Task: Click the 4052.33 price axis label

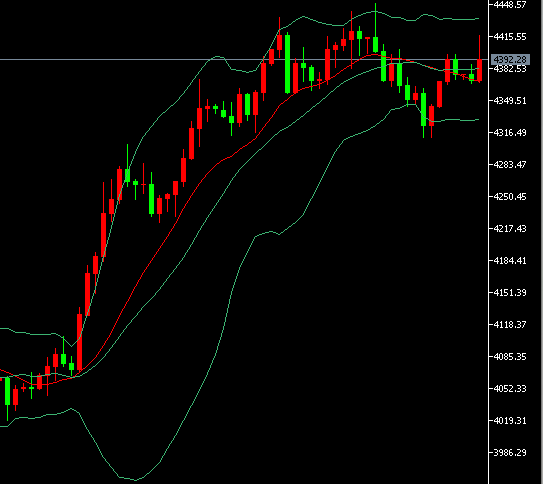Action: click(510, 388)
